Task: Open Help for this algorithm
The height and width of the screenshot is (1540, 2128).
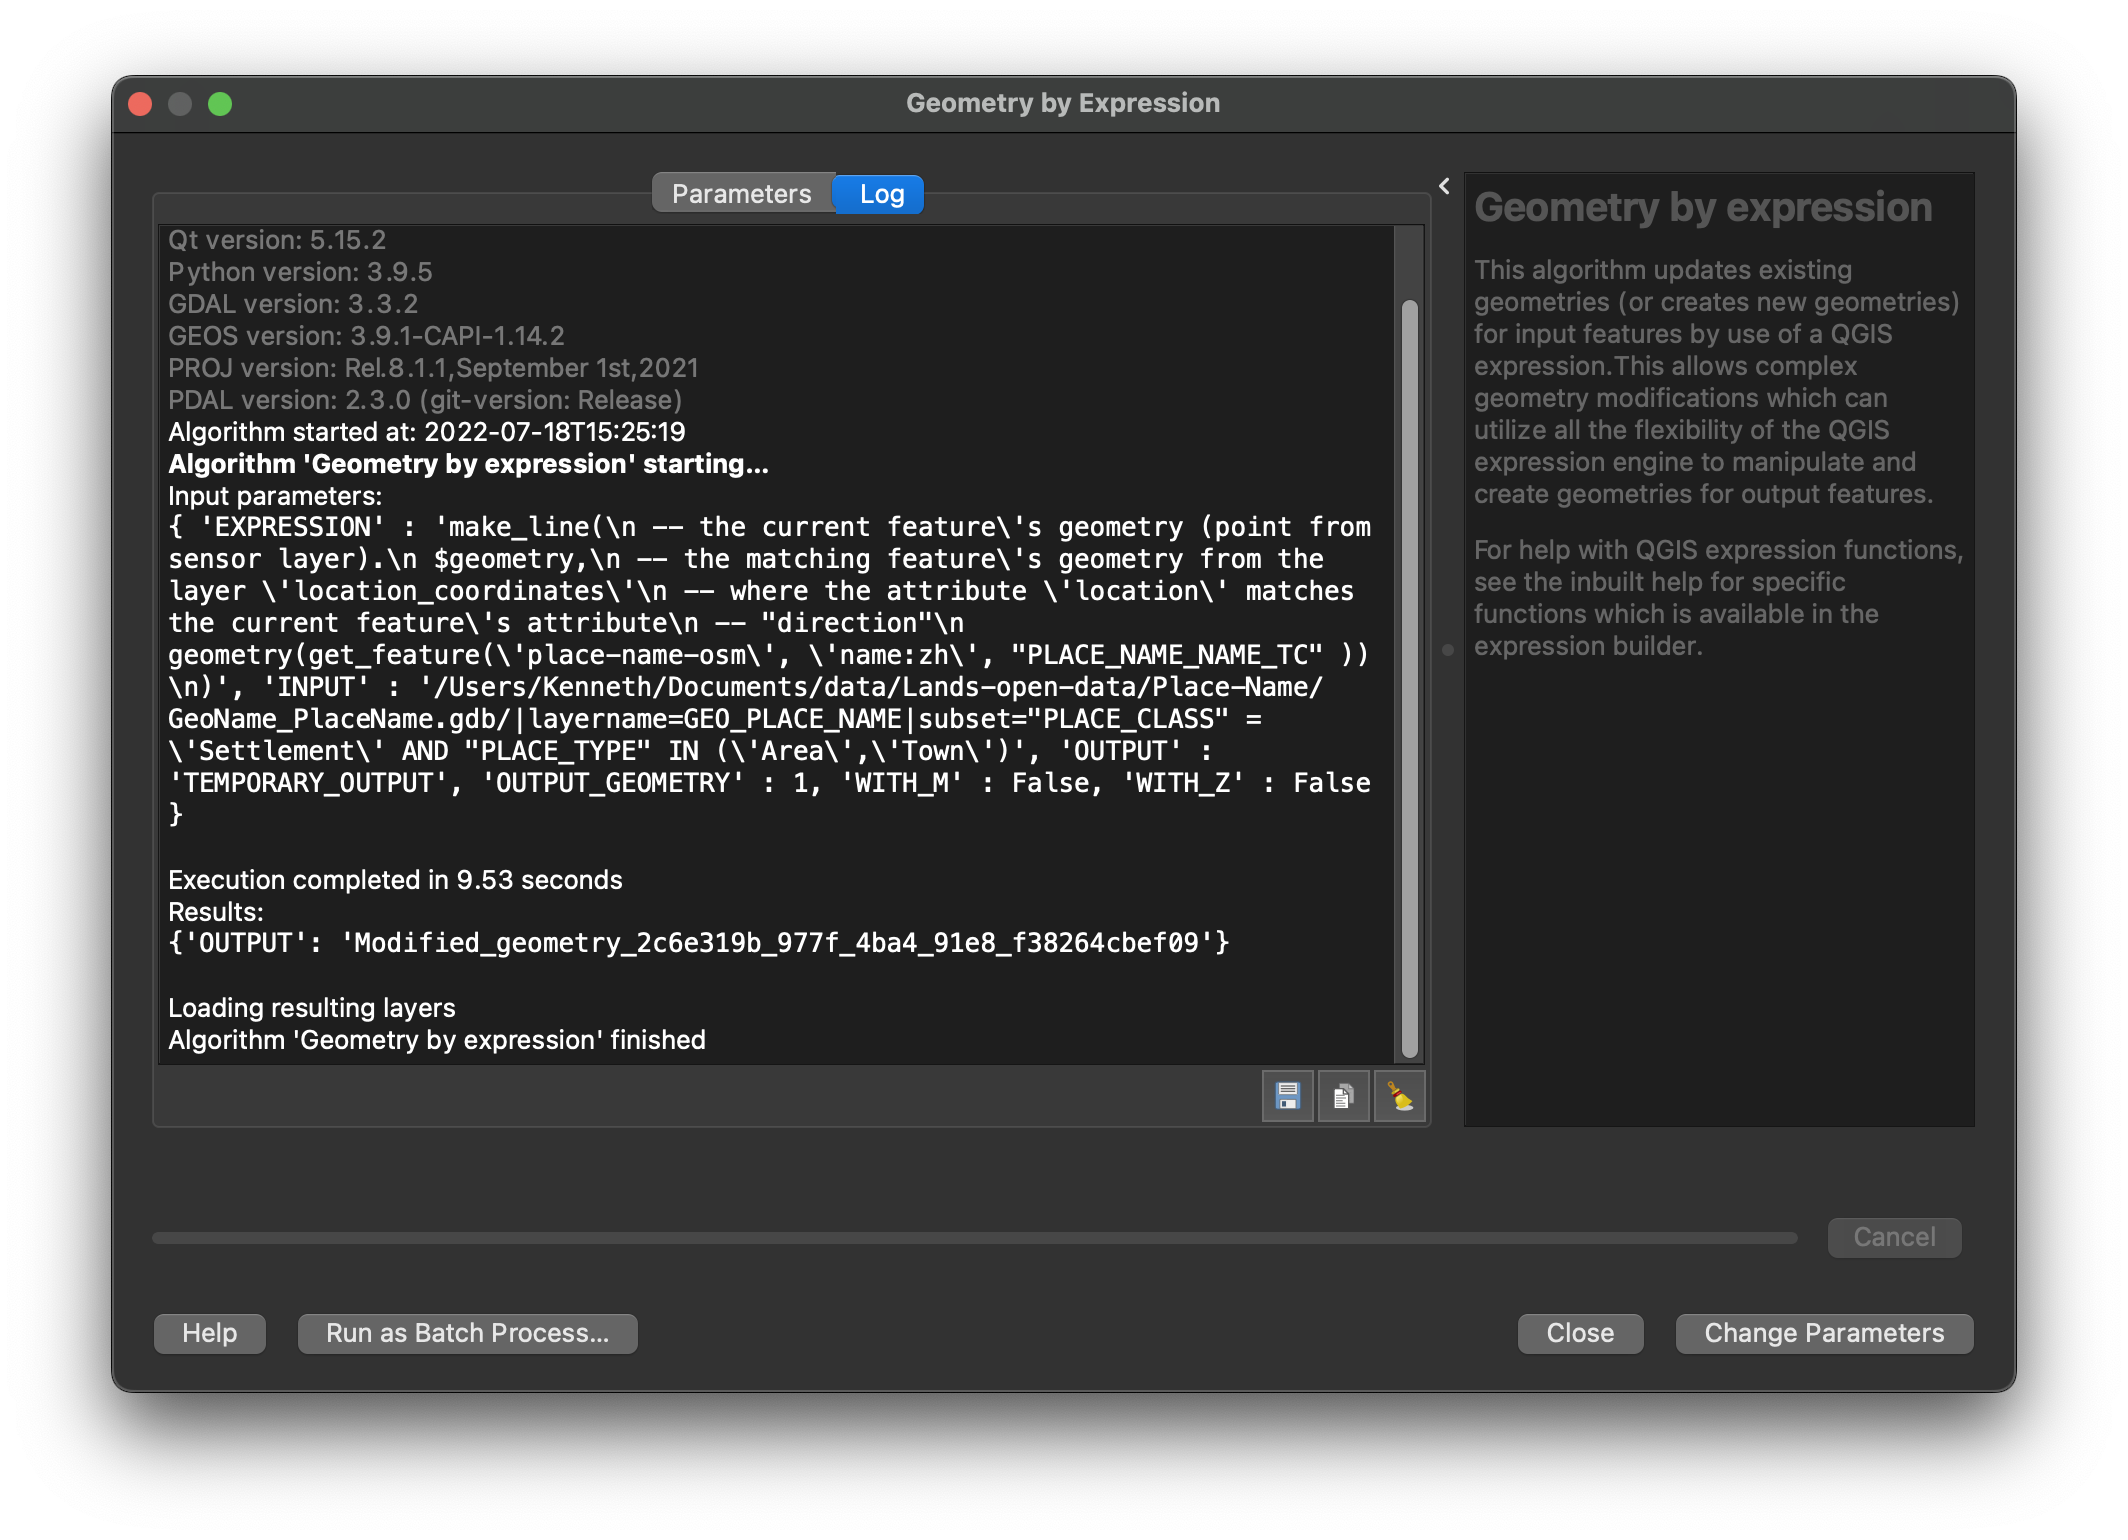Action: 209,1333
